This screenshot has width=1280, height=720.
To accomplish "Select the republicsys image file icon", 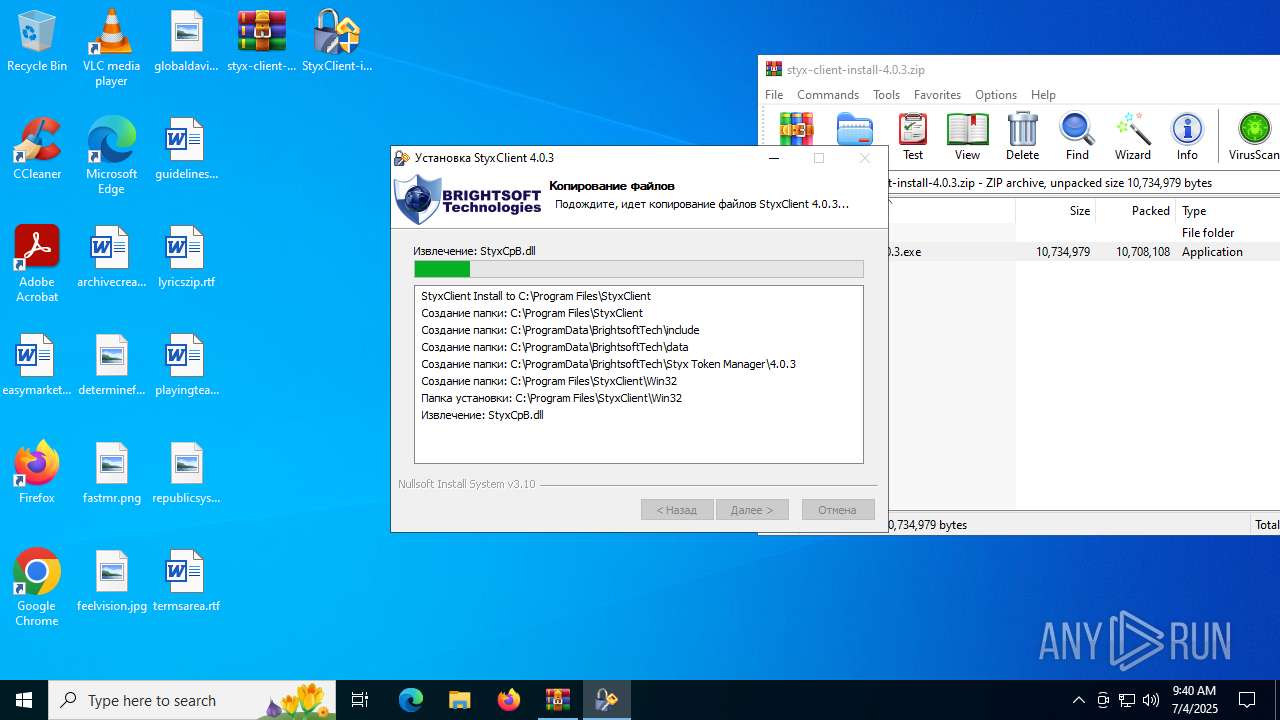I will (x=186, y=473).
